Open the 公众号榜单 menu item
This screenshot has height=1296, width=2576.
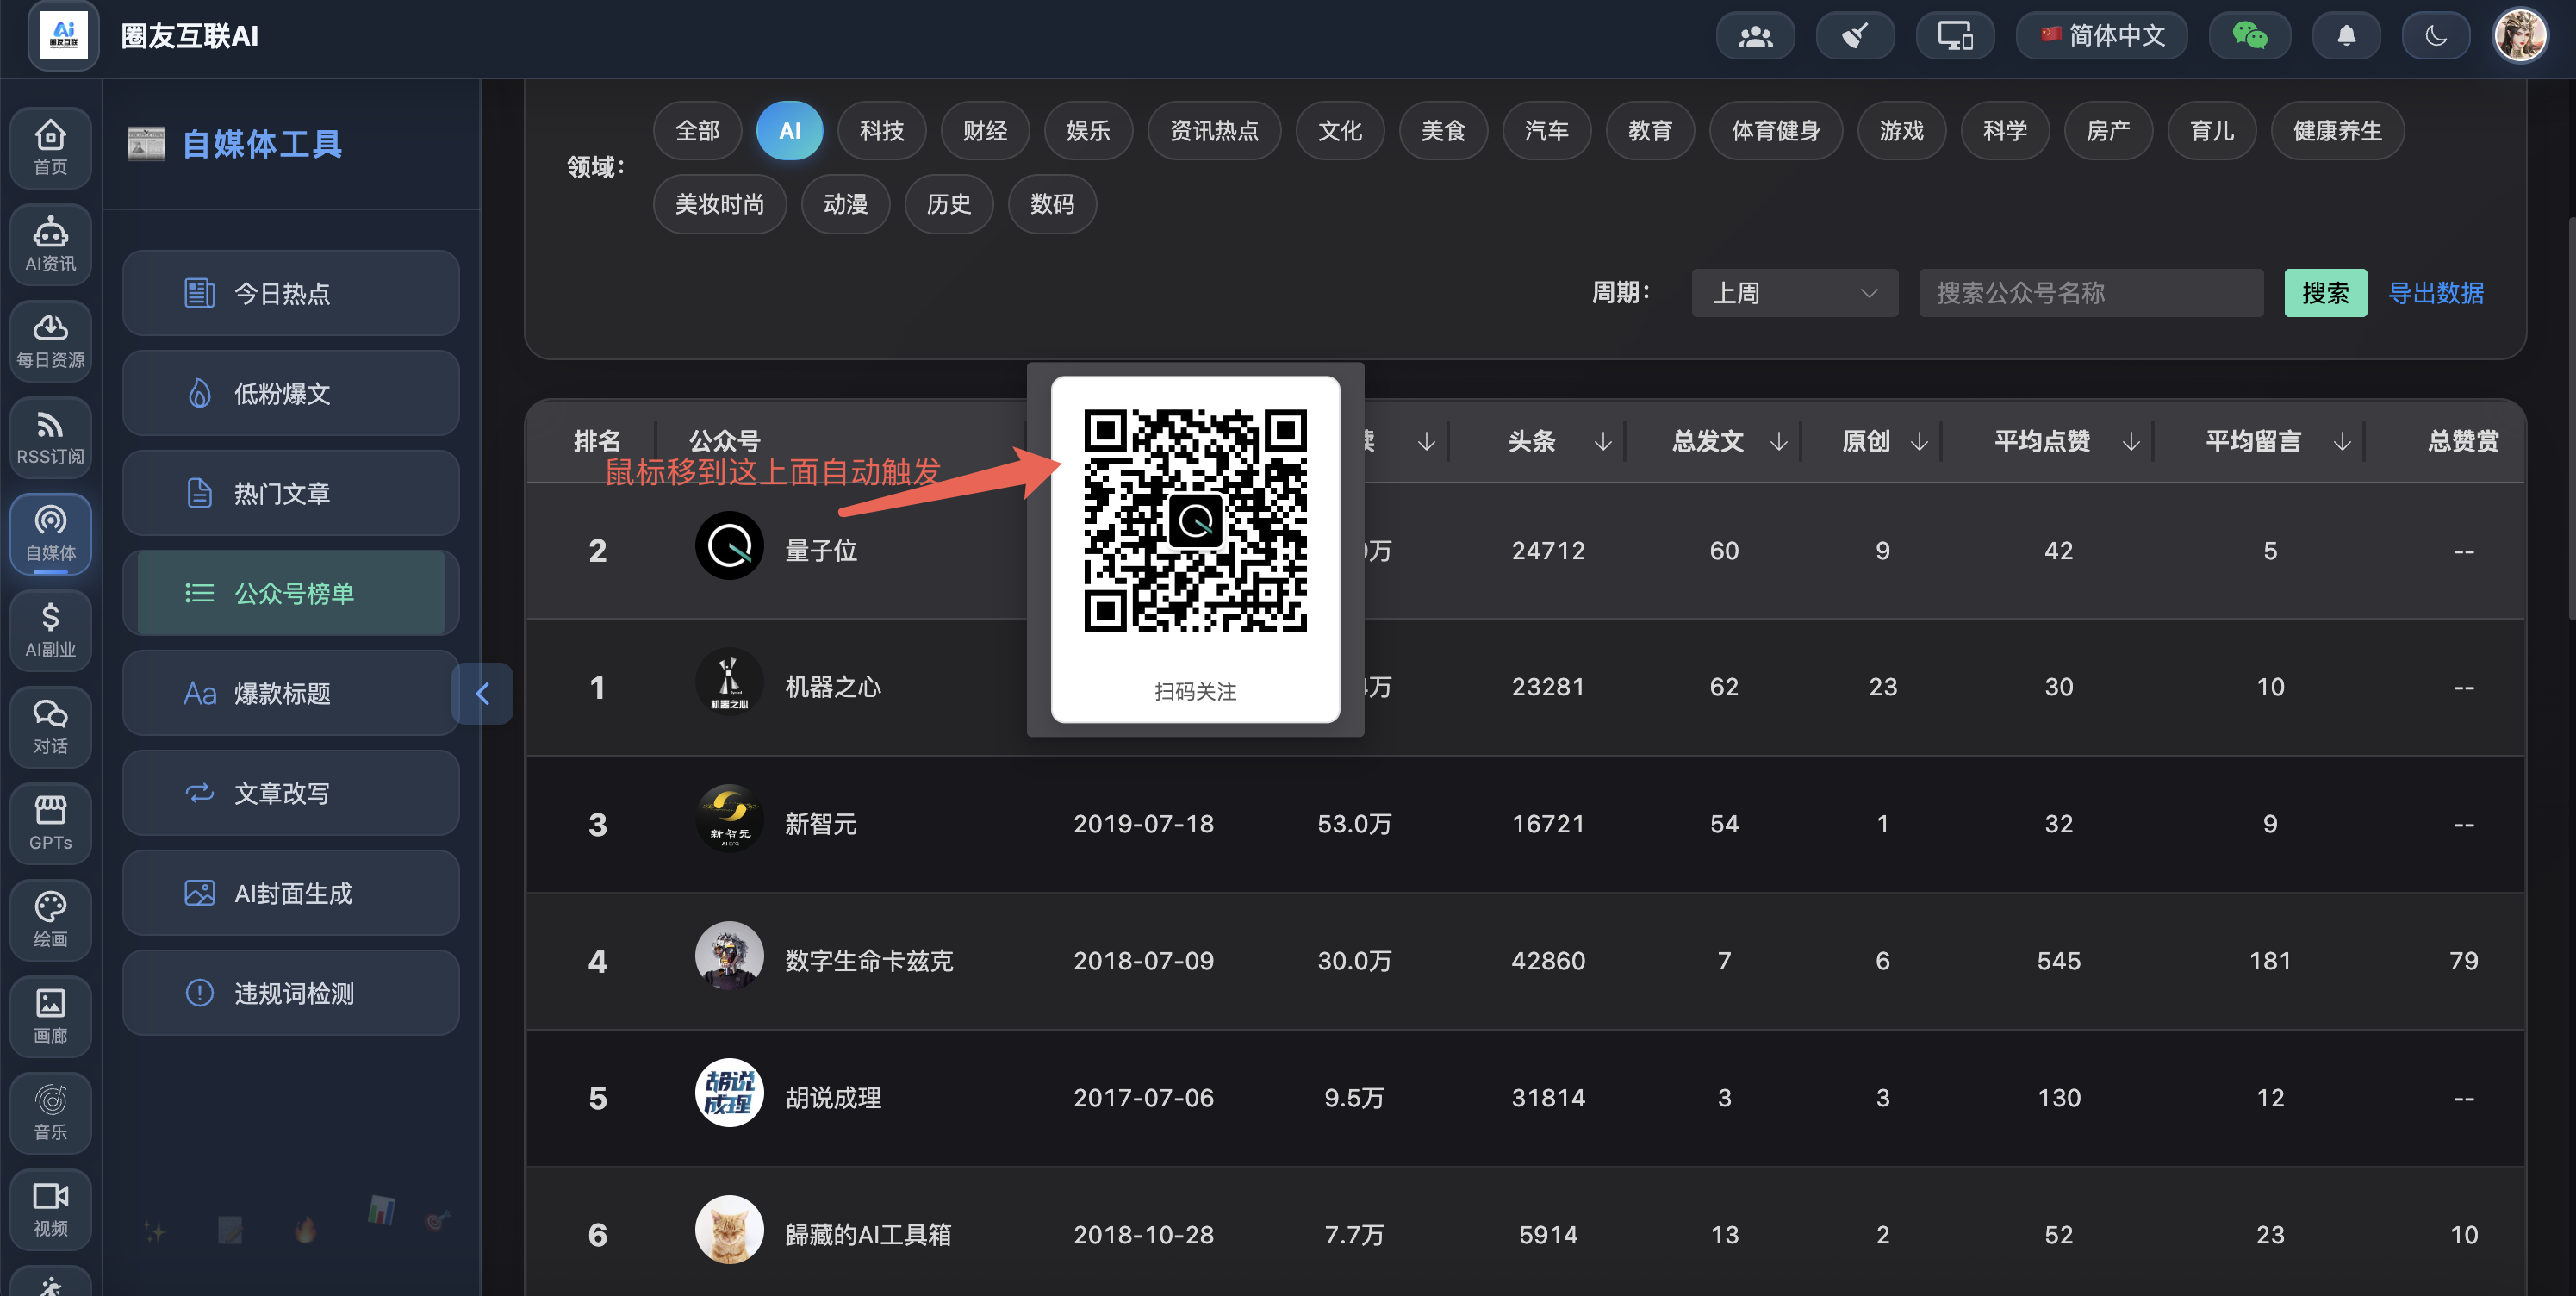pyautogui.click(x=291, y=593)
